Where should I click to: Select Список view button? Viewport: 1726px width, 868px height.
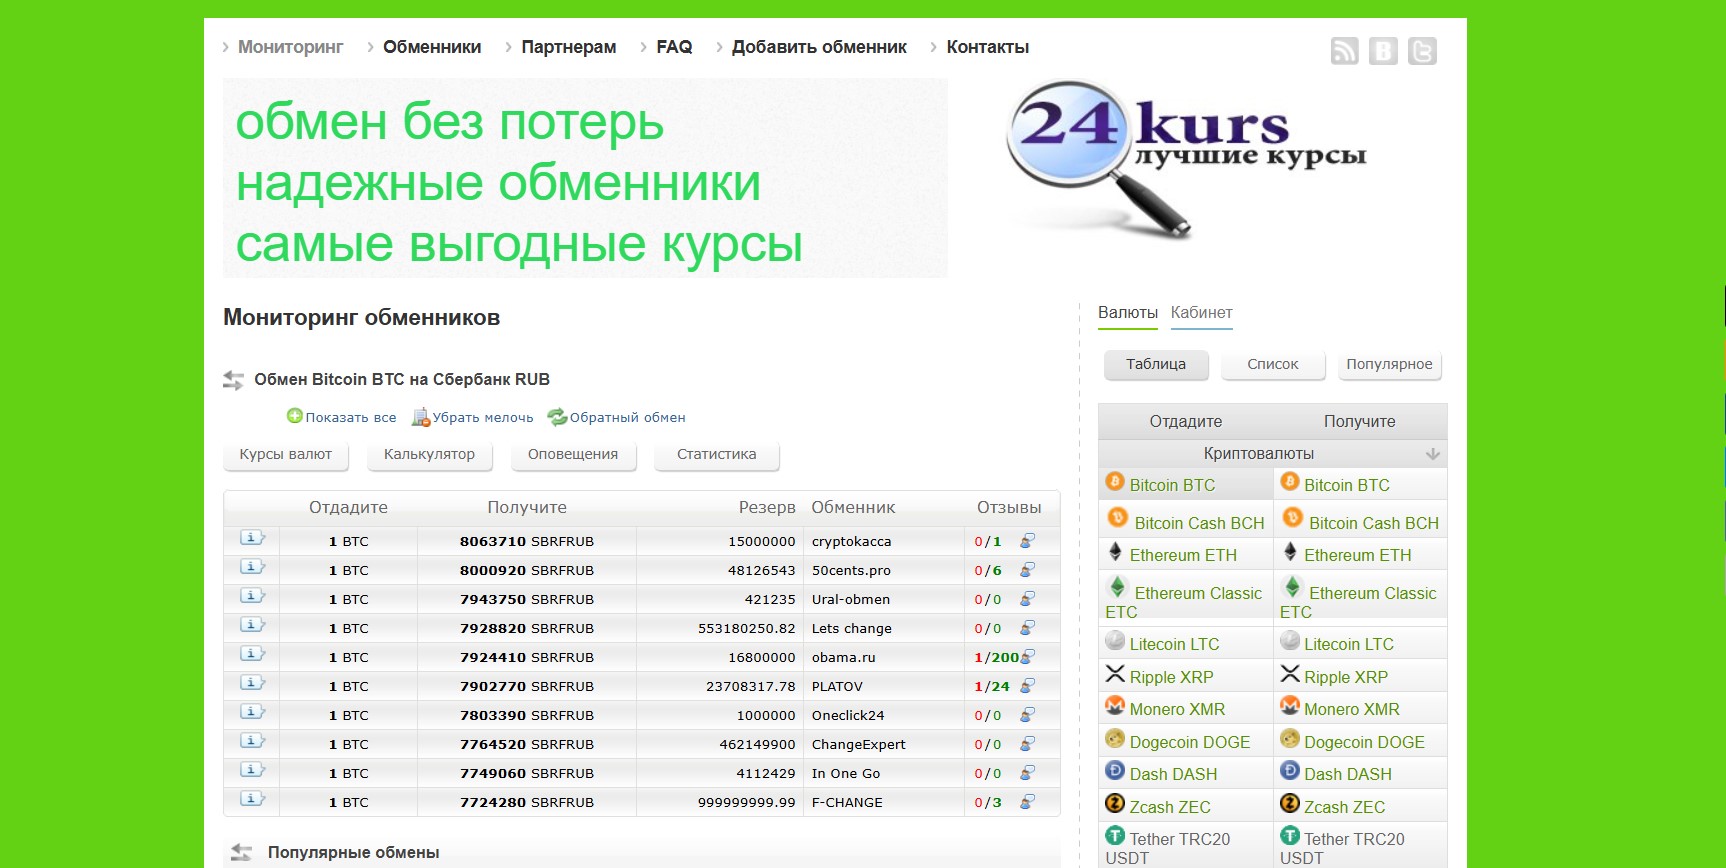pyautogui.click(x=1273, y=364)
